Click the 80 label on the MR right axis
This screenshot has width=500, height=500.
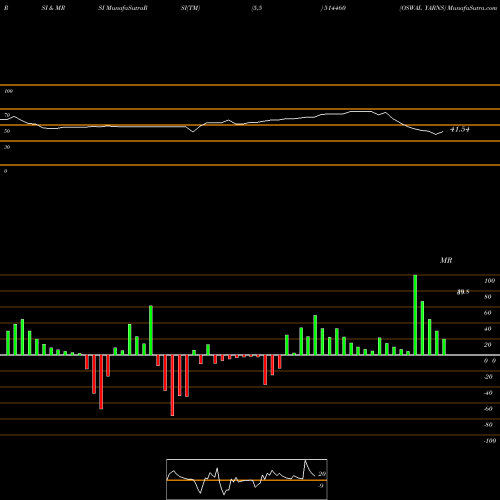point(488,297)
